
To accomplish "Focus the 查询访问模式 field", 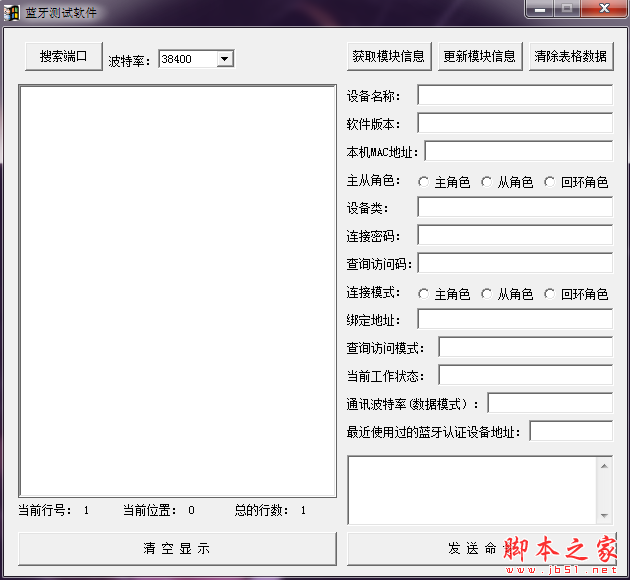I will [x=526, y=347].
